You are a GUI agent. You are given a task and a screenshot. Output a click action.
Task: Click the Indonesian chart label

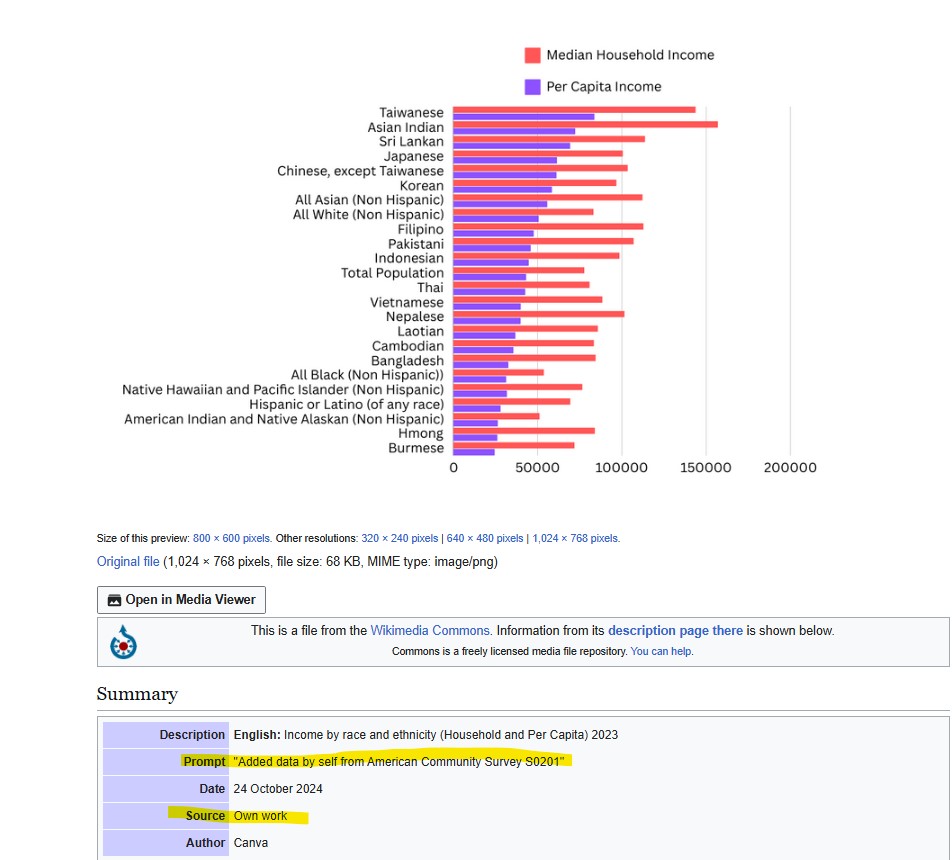[409, 258]
